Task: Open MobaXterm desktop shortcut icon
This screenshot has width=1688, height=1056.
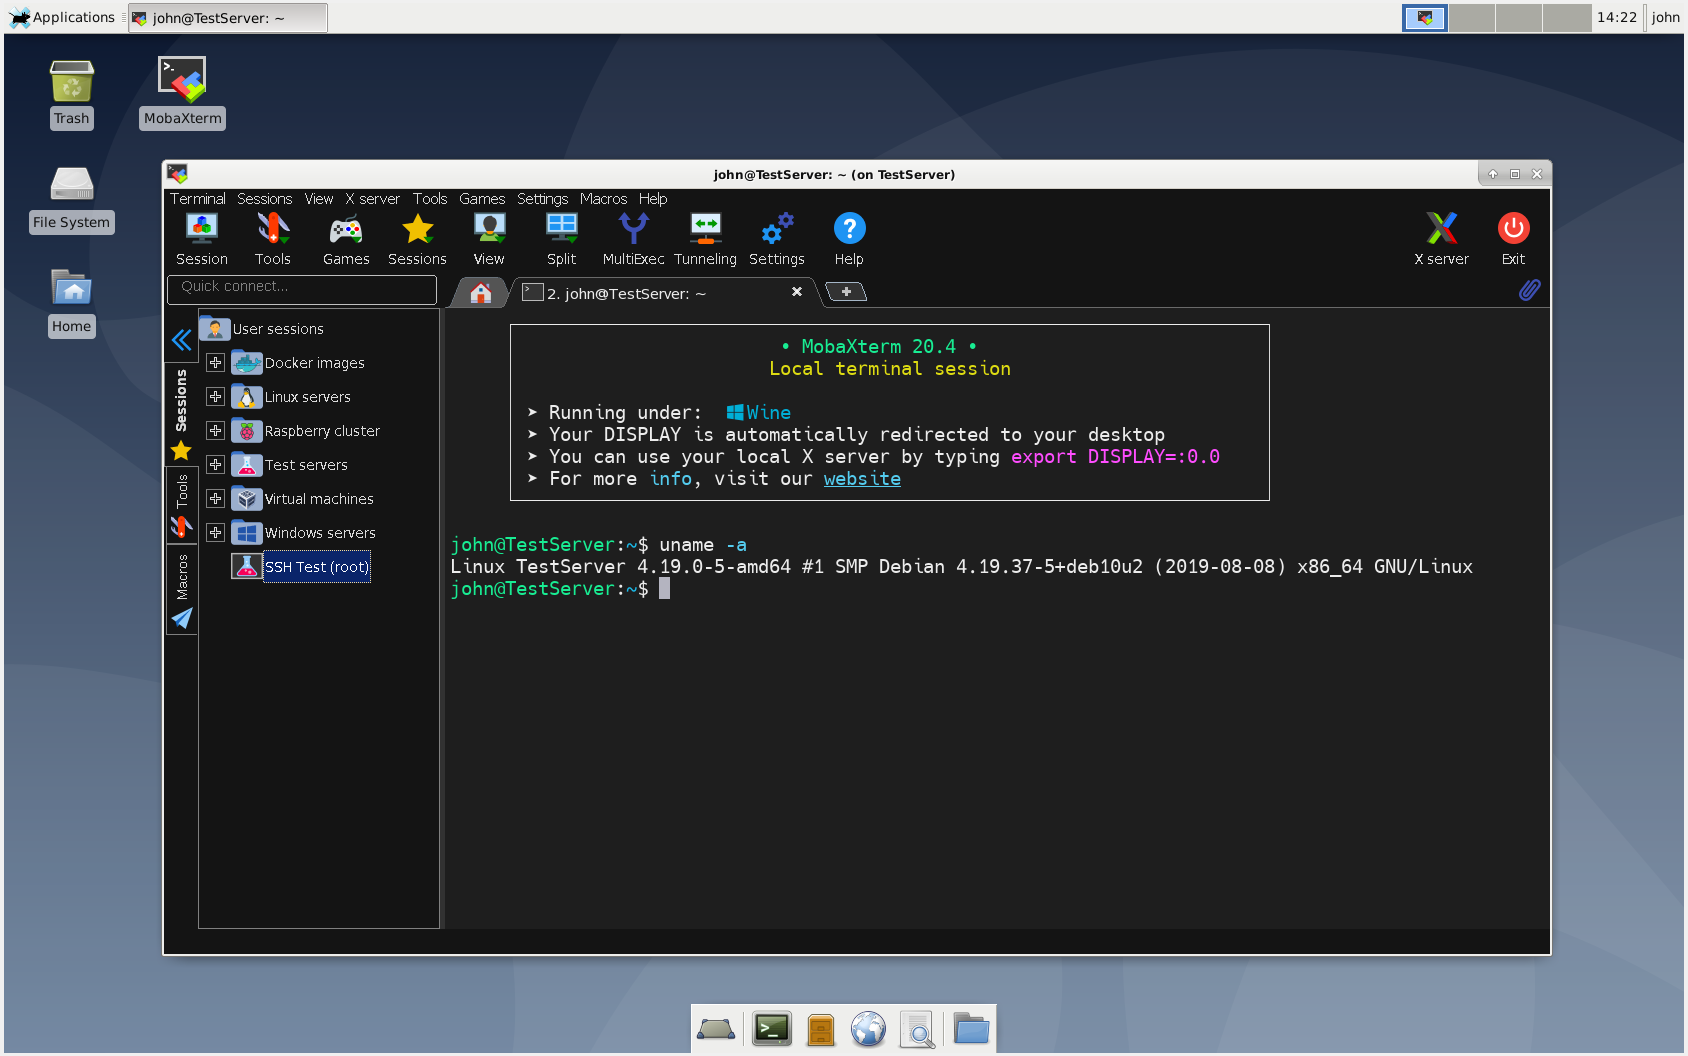Action: (x=182, y=92)
